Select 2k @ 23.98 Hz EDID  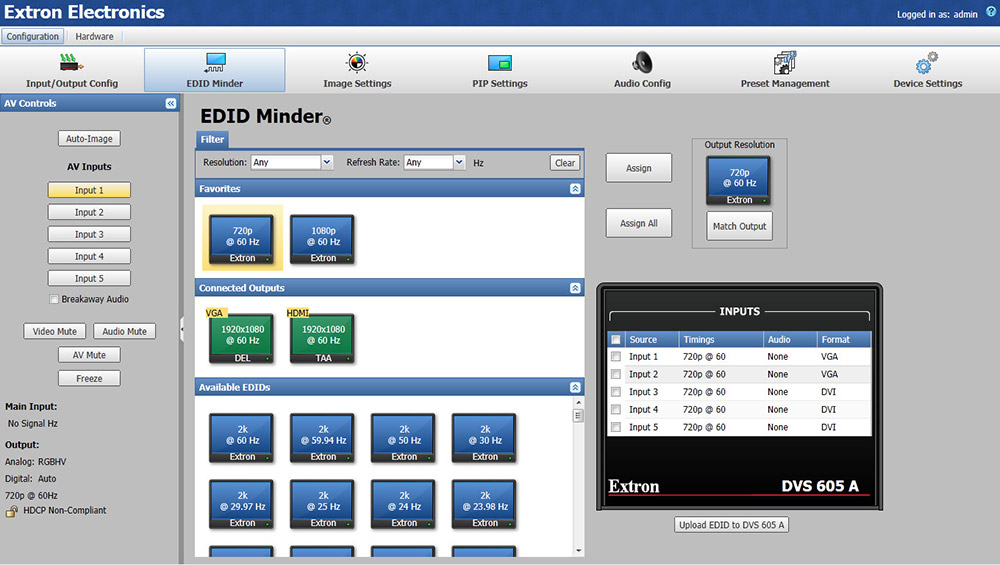(485, 504)
